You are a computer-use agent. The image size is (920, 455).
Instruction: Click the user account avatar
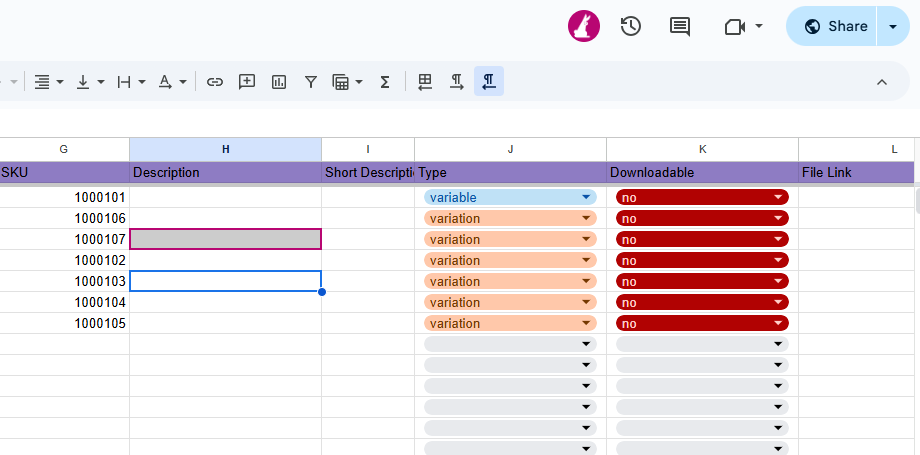pos(583,26)
